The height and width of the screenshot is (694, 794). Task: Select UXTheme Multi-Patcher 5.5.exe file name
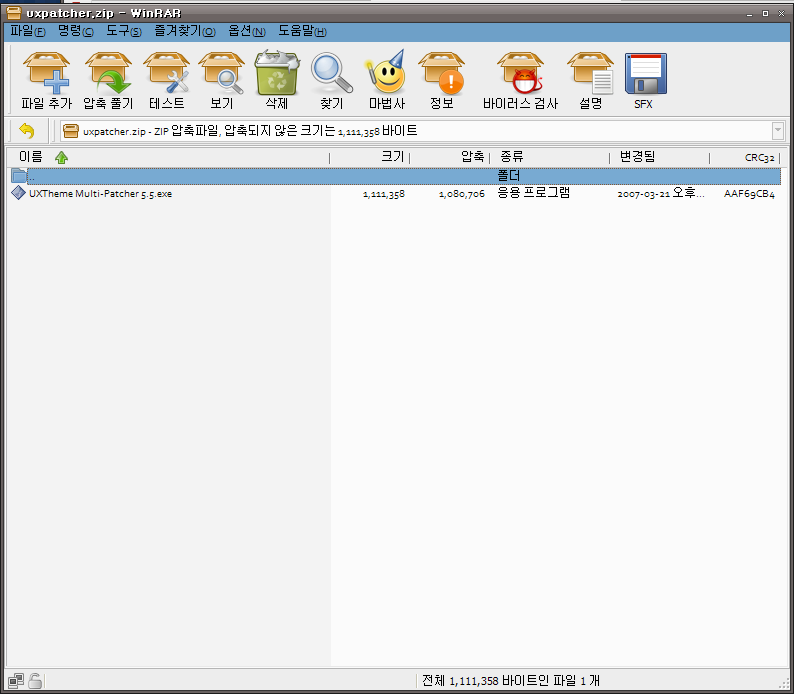(x=100, y=193)
